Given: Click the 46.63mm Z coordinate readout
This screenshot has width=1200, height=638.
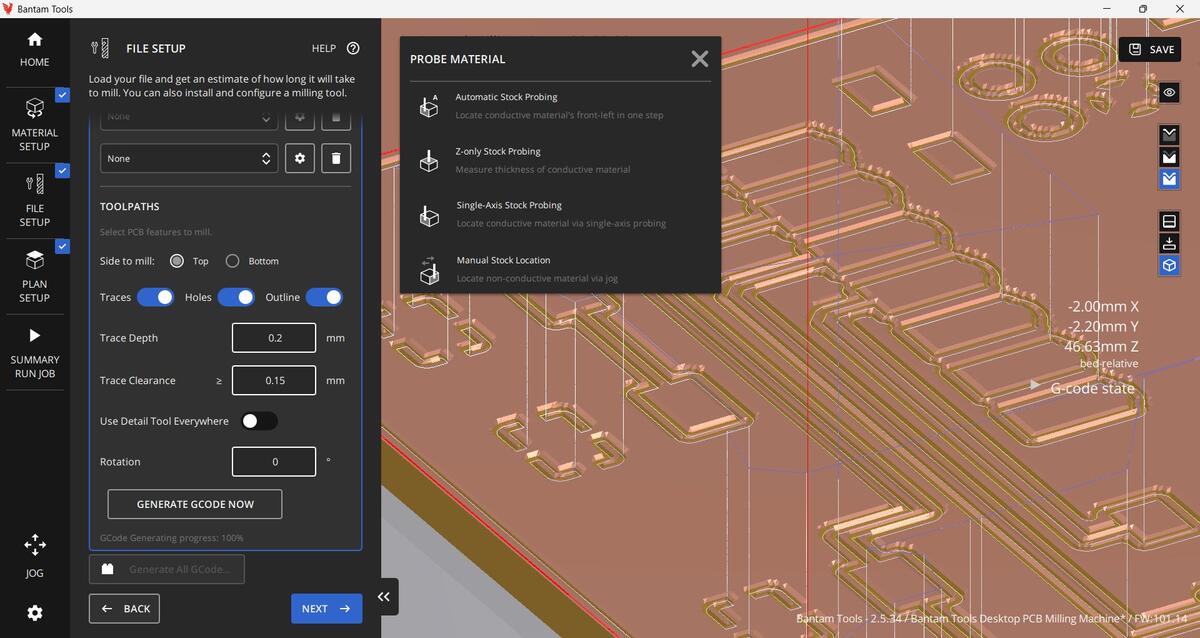Looking at the screenshot, I should pyautogui.click(x=1101, y=346).
